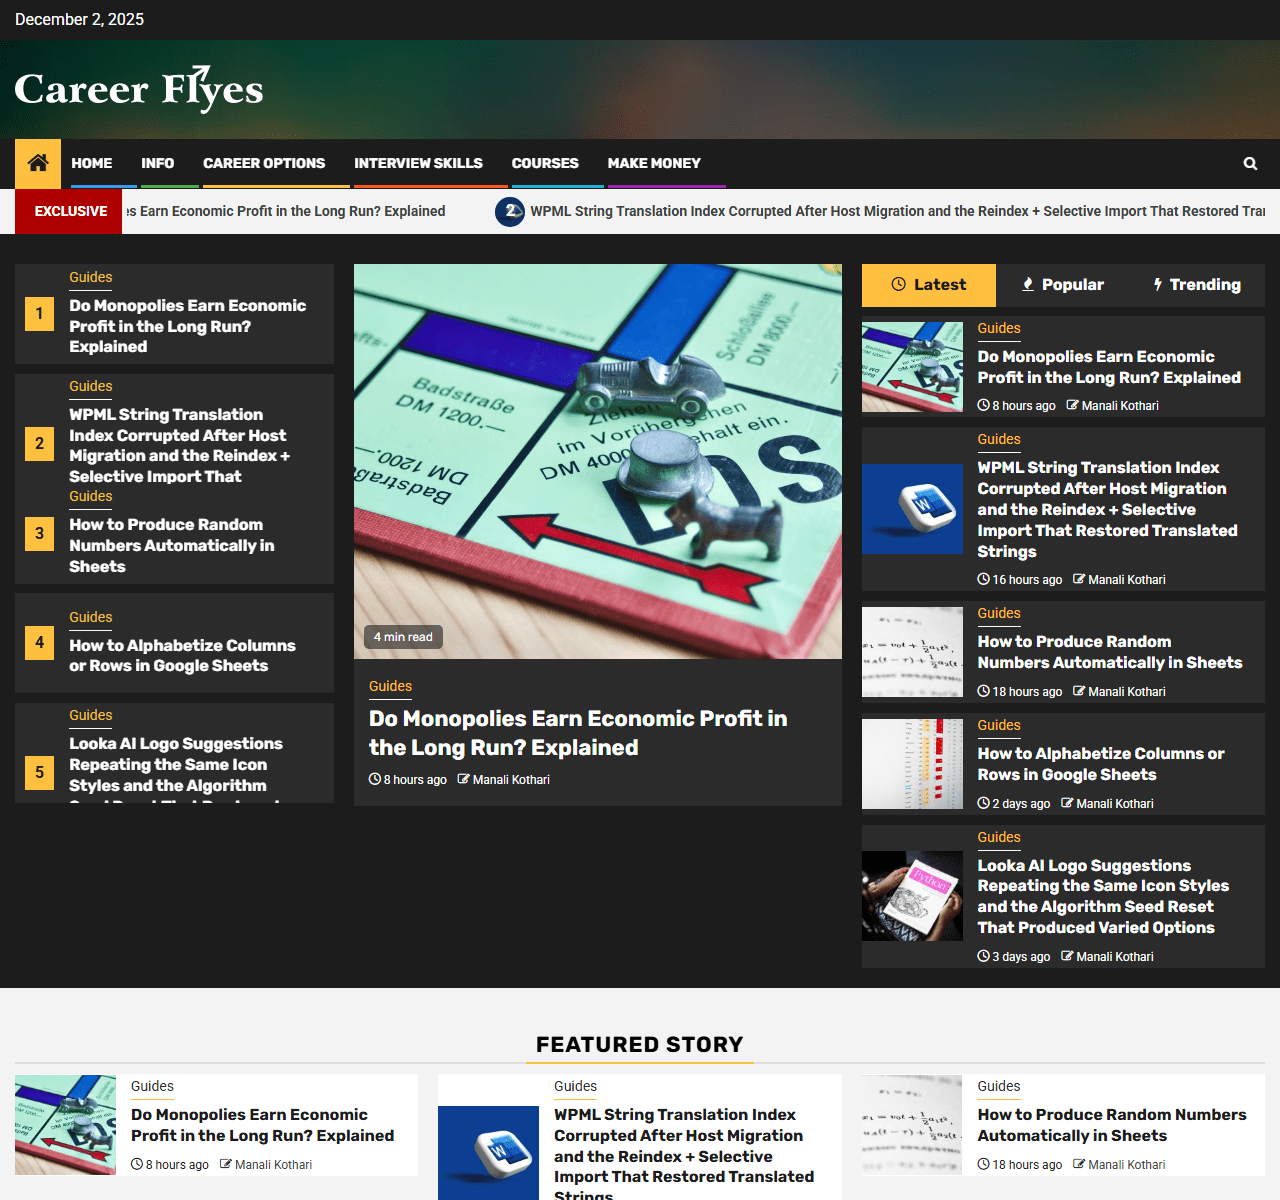Viewport: 1280px width, 1200px height.
Task: Open the Interview Skills menu item
Action: [418, 163]
